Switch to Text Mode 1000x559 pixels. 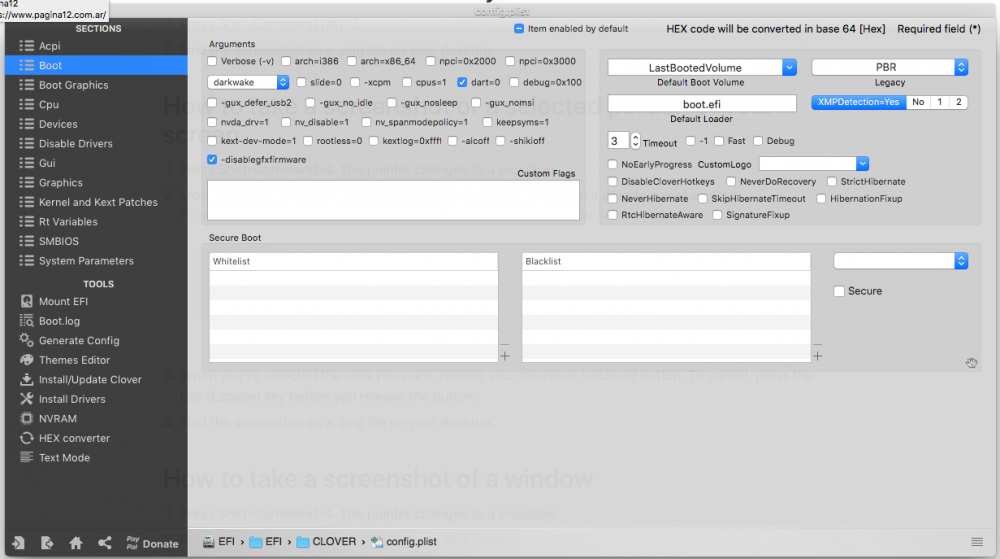point(64,458)
